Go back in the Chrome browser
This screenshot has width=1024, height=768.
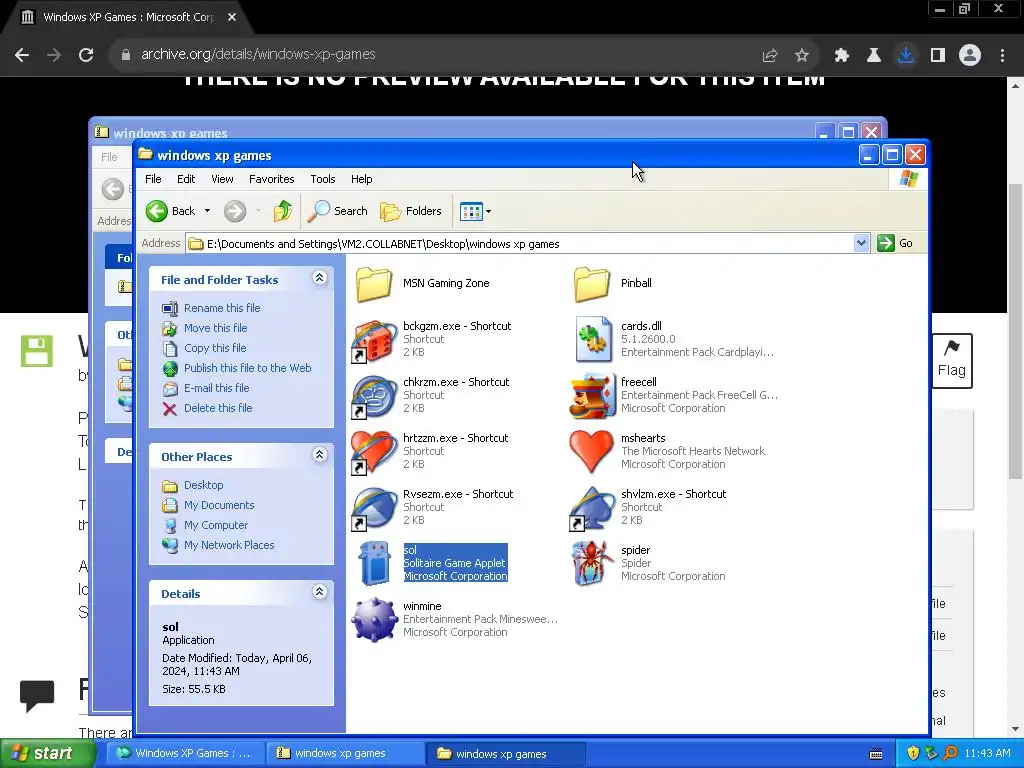click(22, 55)
